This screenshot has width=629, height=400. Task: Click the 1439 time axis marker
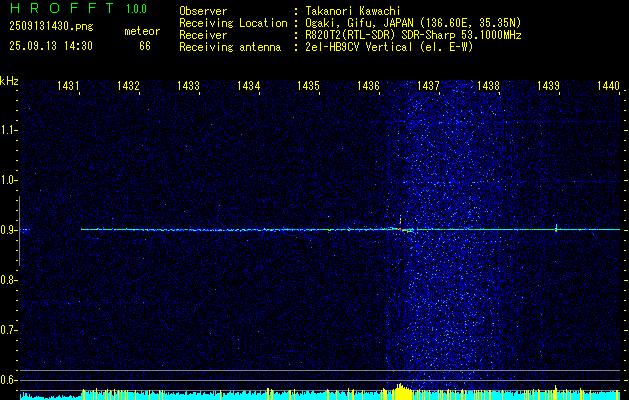pos(548,85)
